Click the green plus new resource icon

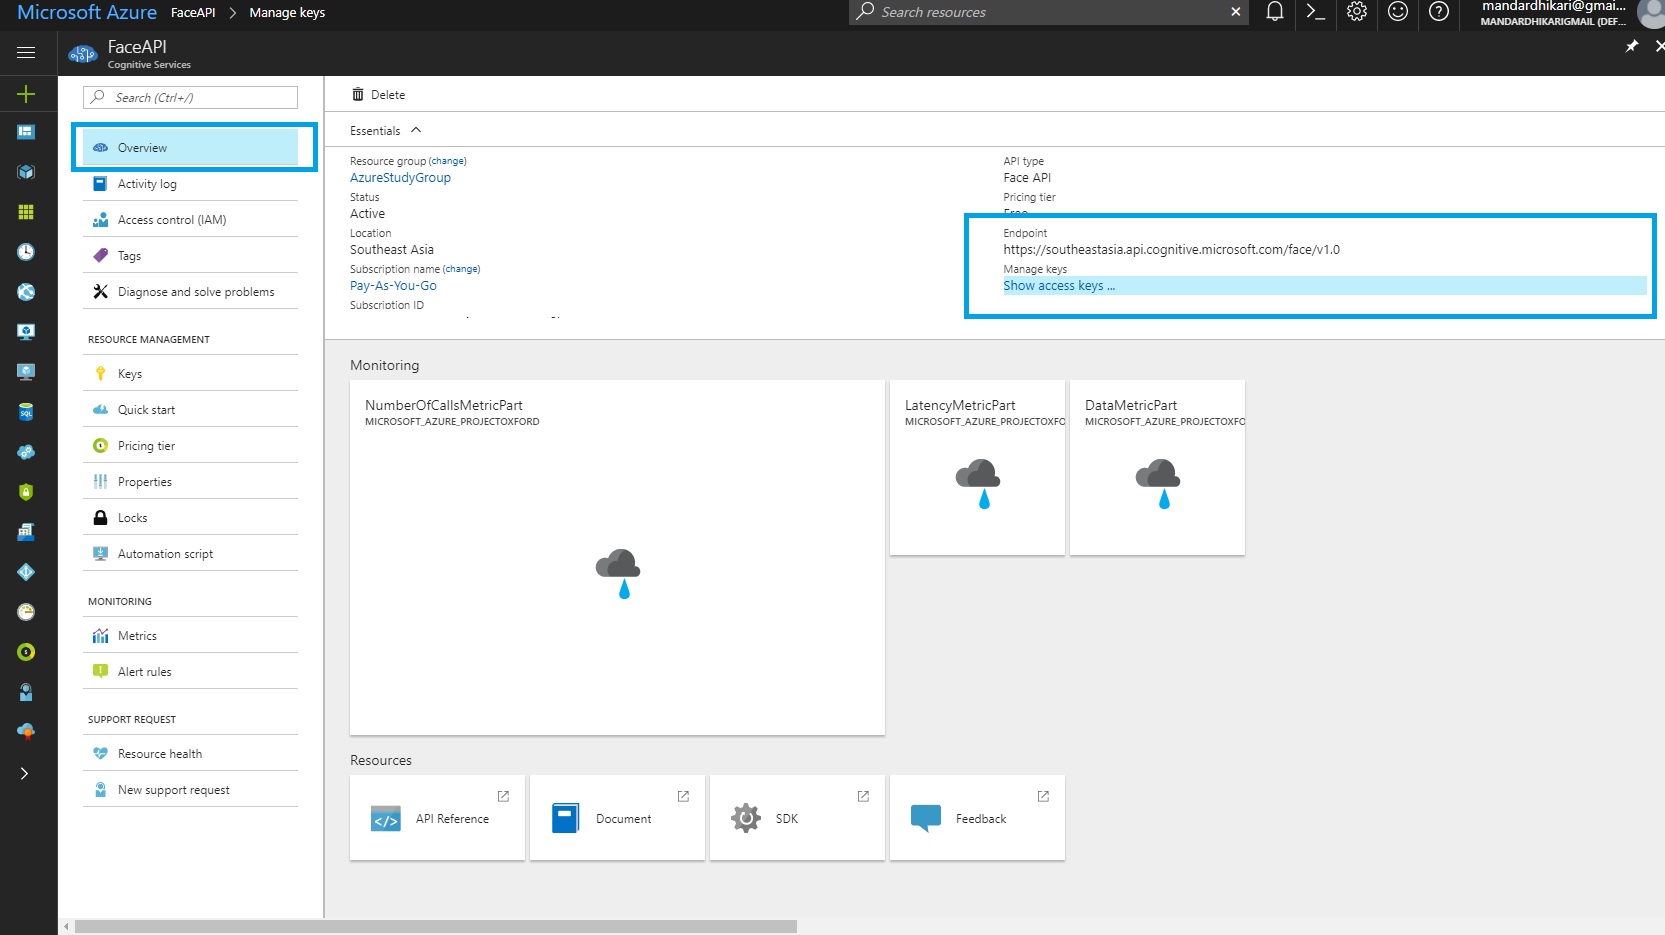(26, 94)
